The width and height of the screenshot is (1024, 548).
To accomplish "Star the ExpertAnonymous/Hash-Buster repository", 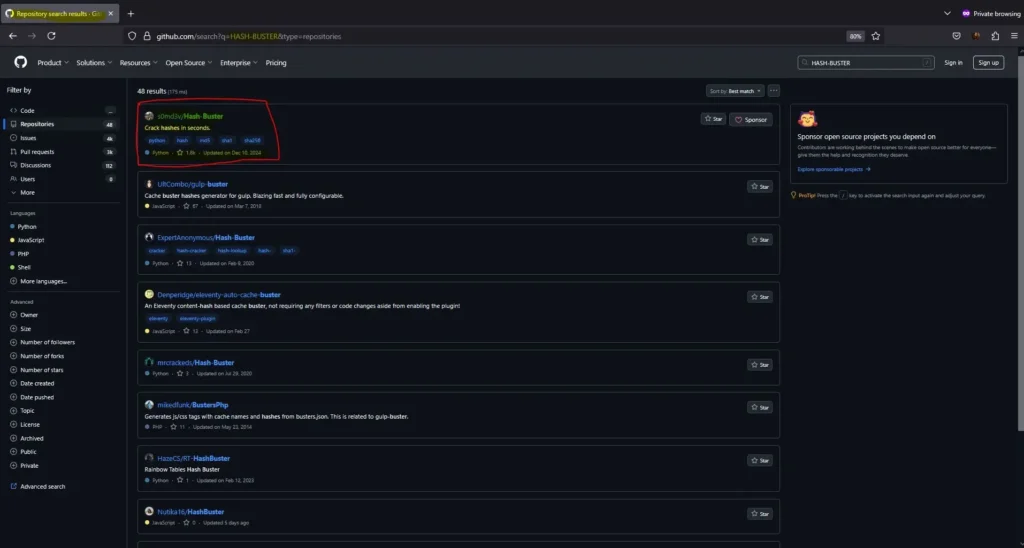I will [x=760, y=240].
